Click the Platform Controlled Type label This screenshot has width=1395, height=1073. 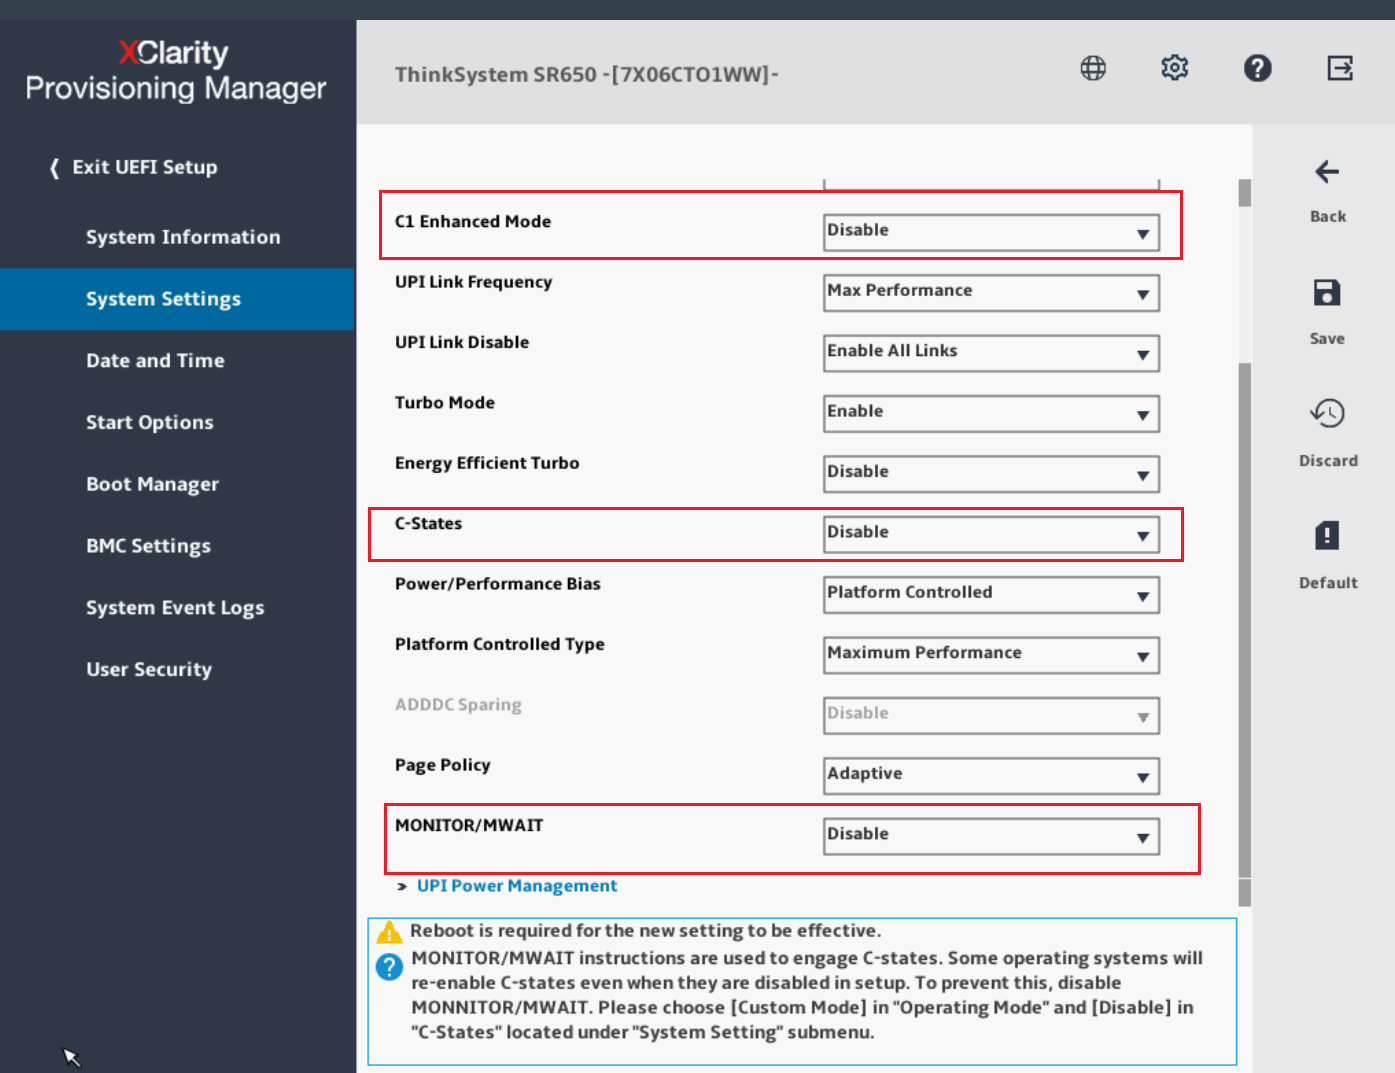coord(500,644)
